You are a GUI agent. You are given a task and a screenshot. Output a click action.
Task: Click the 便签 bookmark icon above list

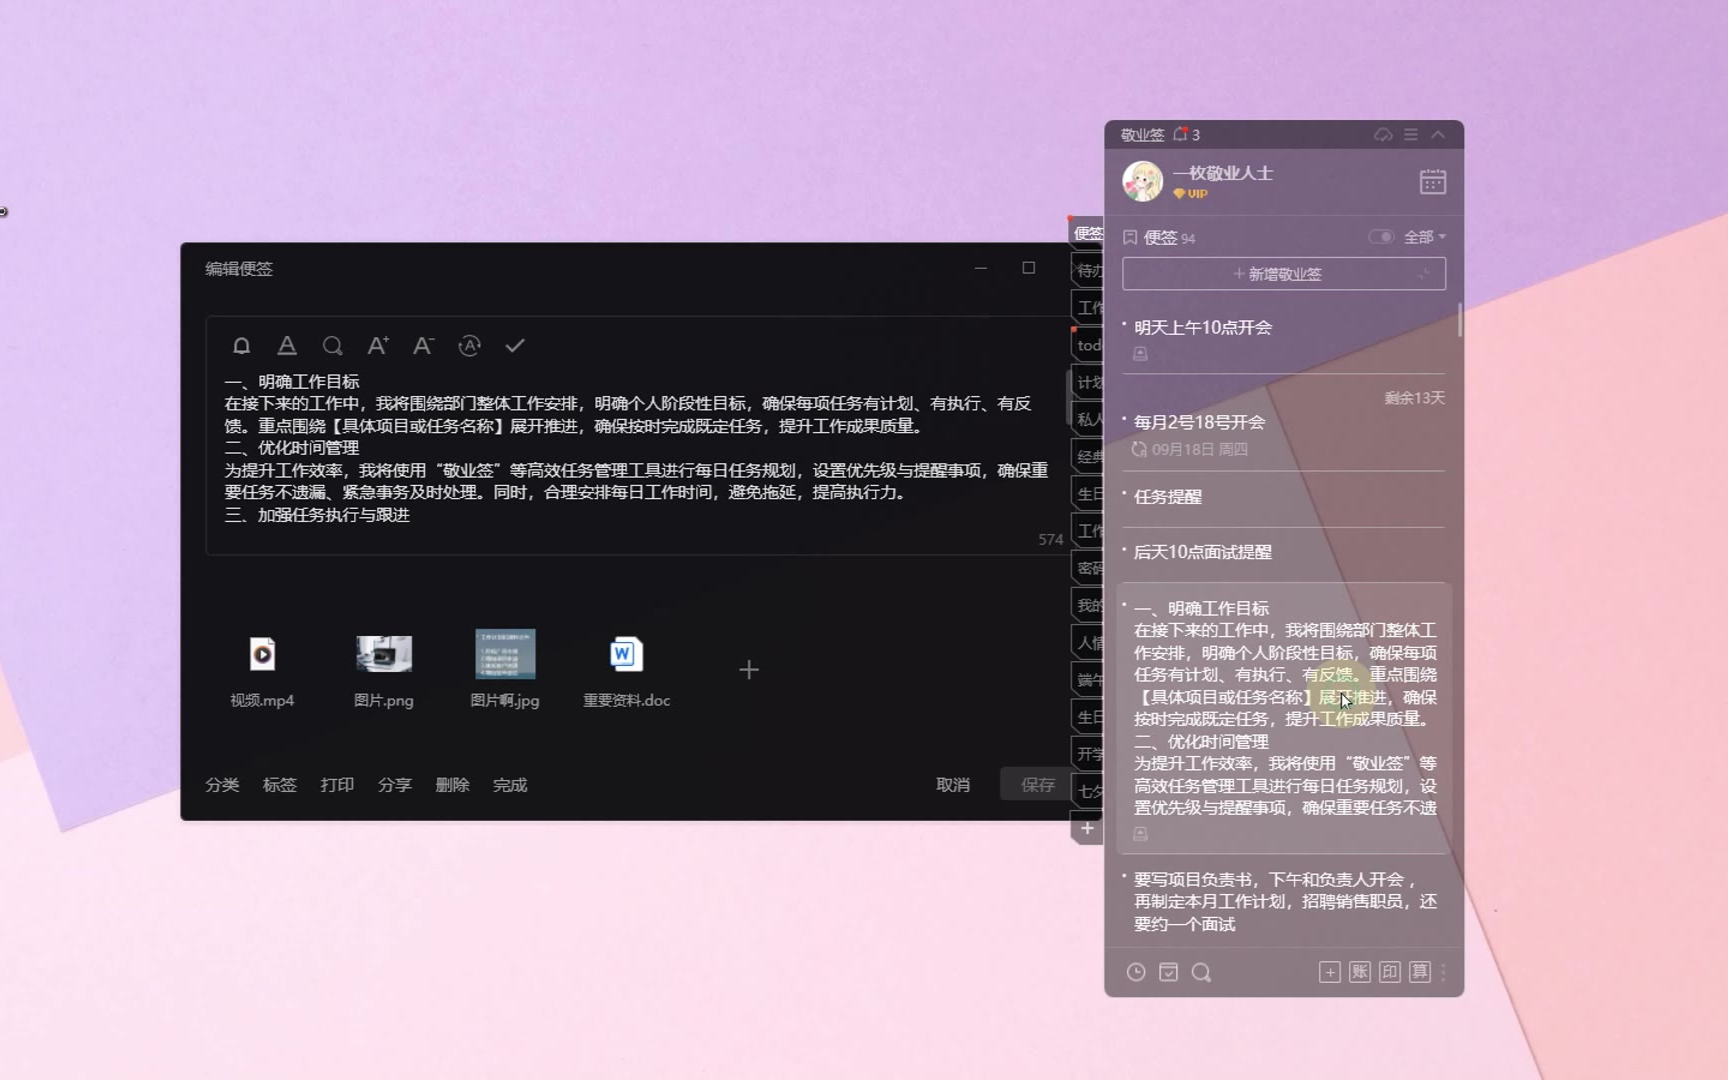1130,238
